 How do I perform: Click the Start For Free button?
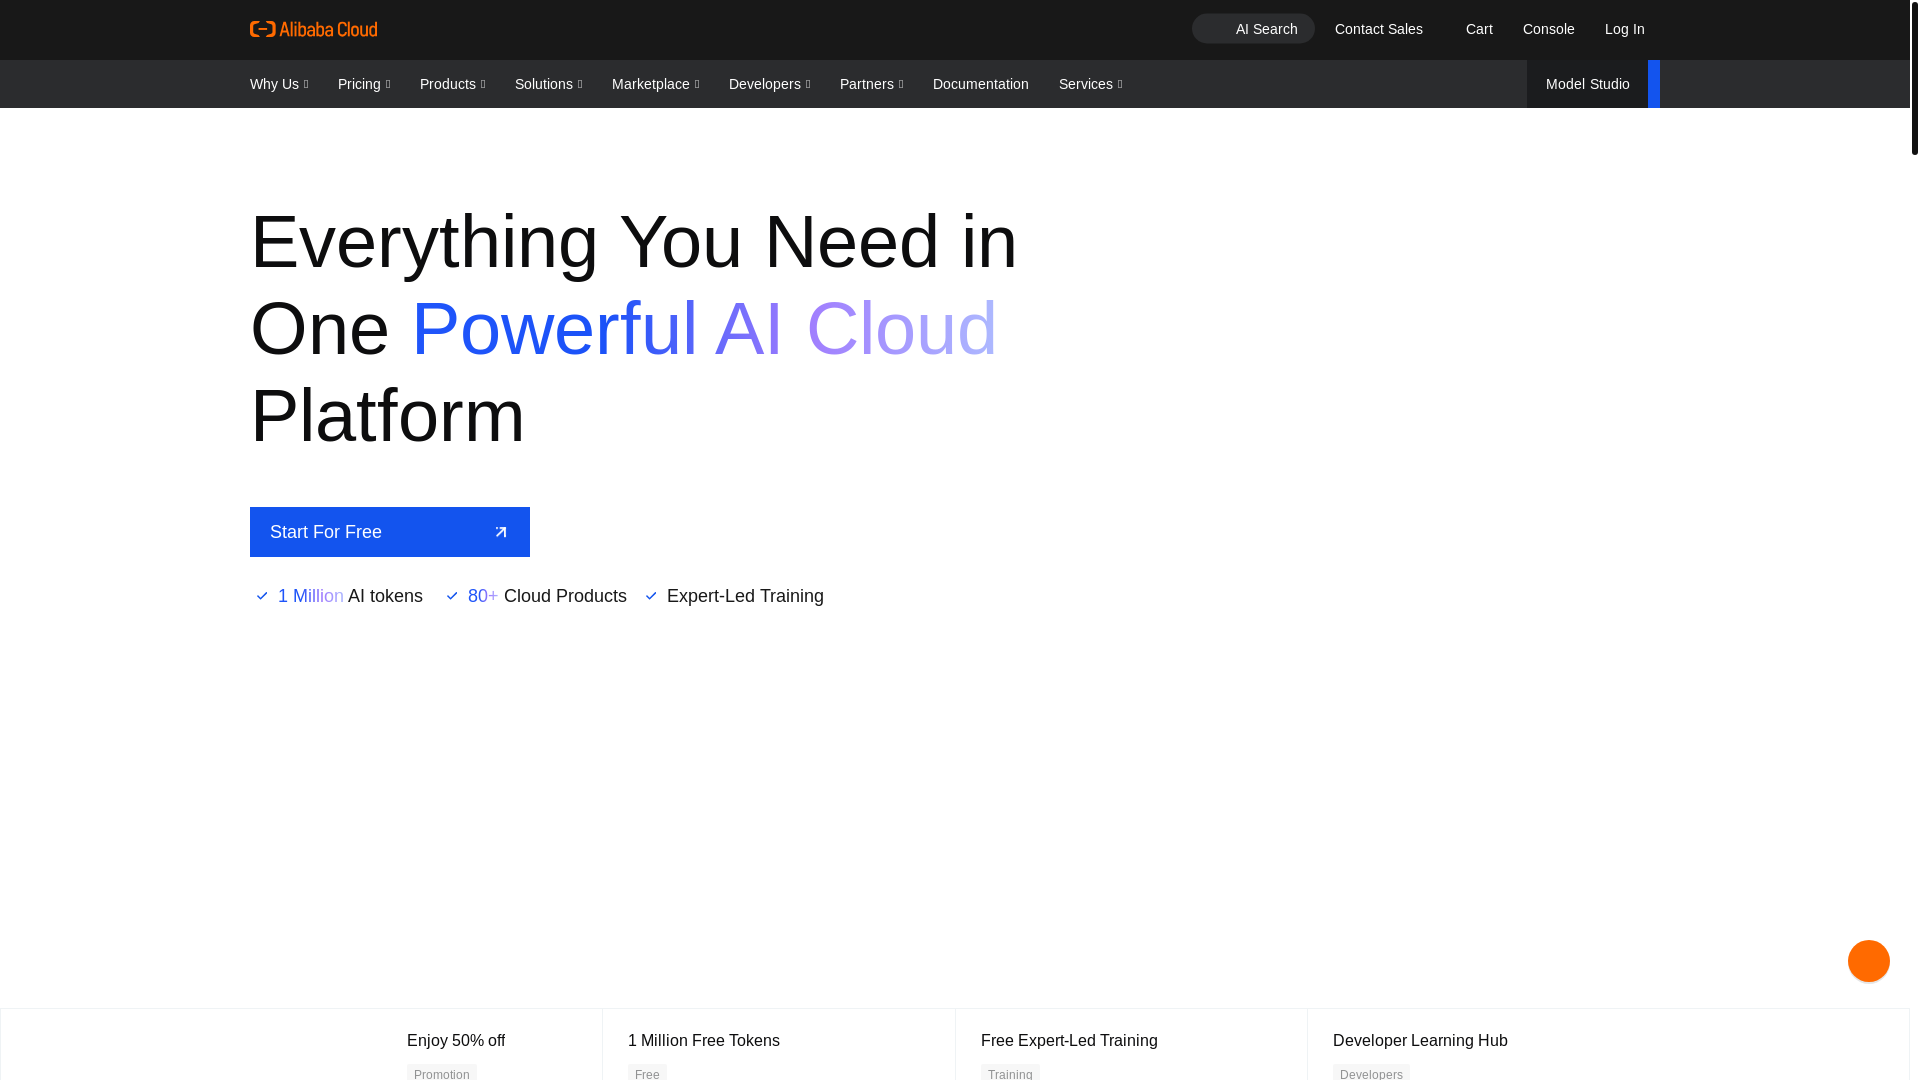pos(390,532)
